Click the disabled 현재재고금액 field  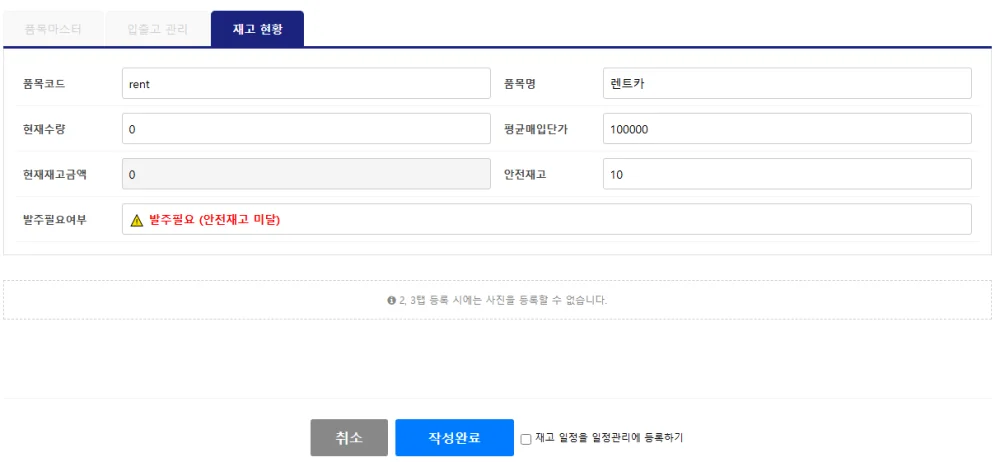[306, 174]
